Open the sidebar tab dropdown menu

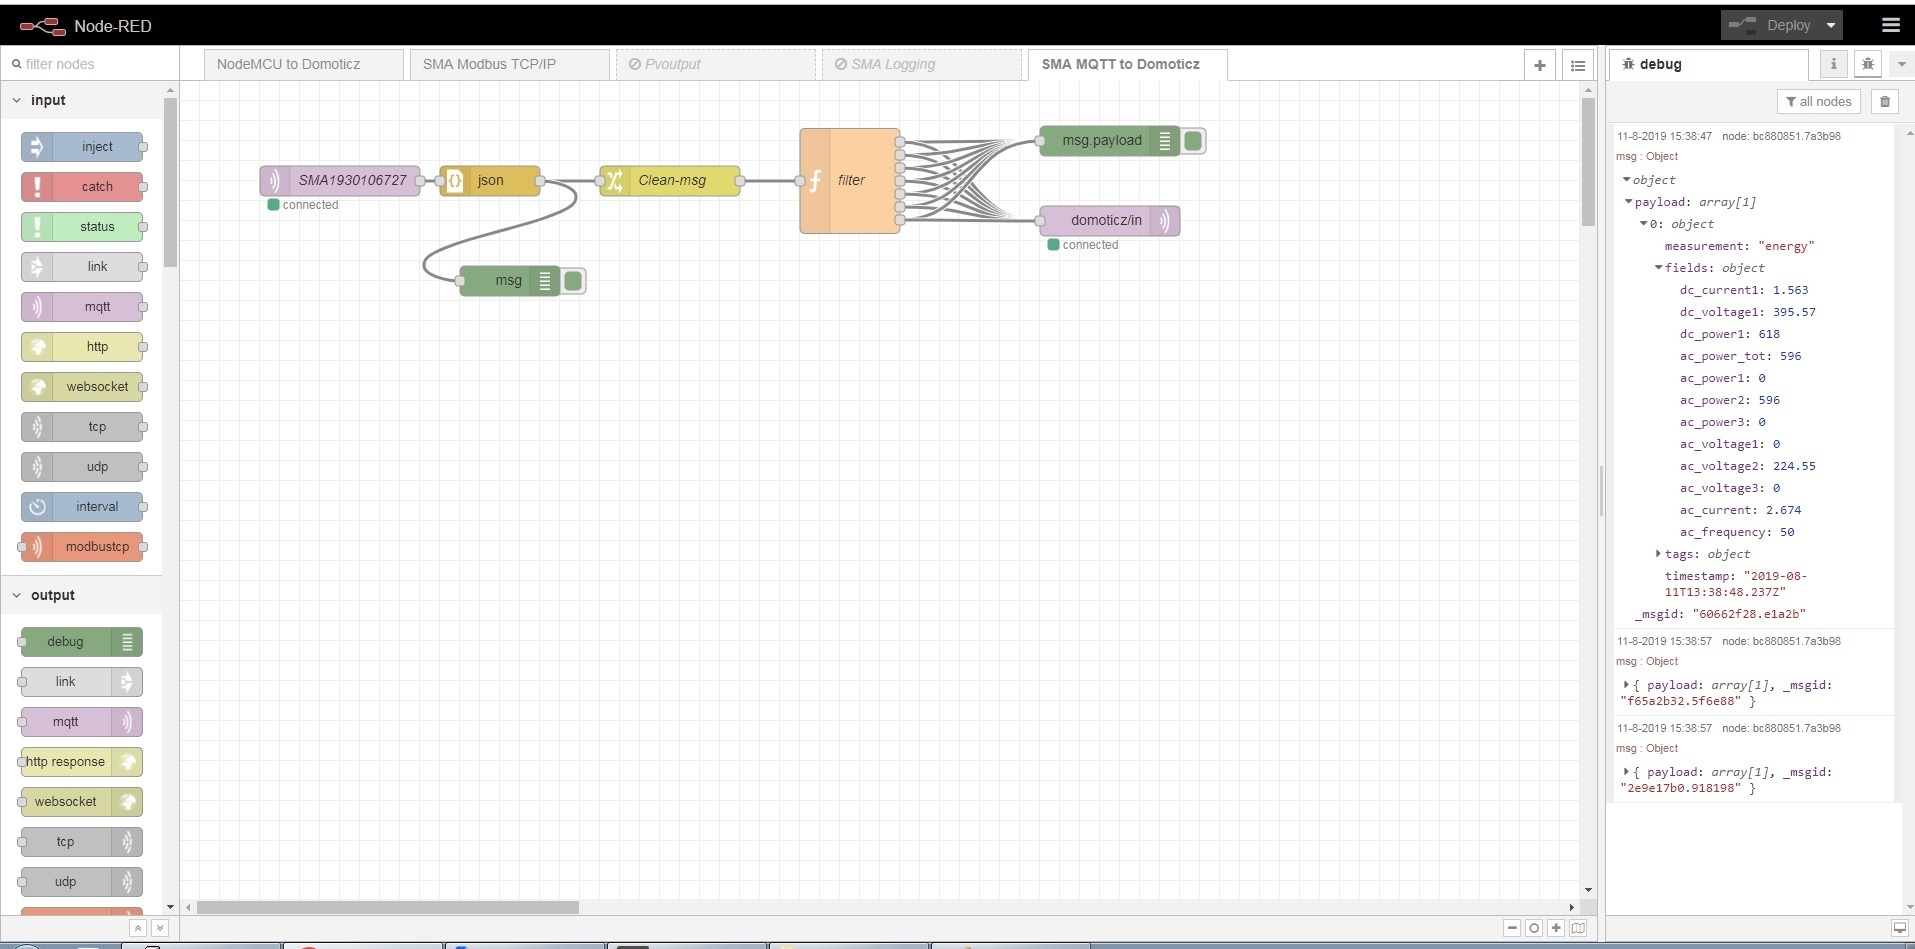[1901, 64]
